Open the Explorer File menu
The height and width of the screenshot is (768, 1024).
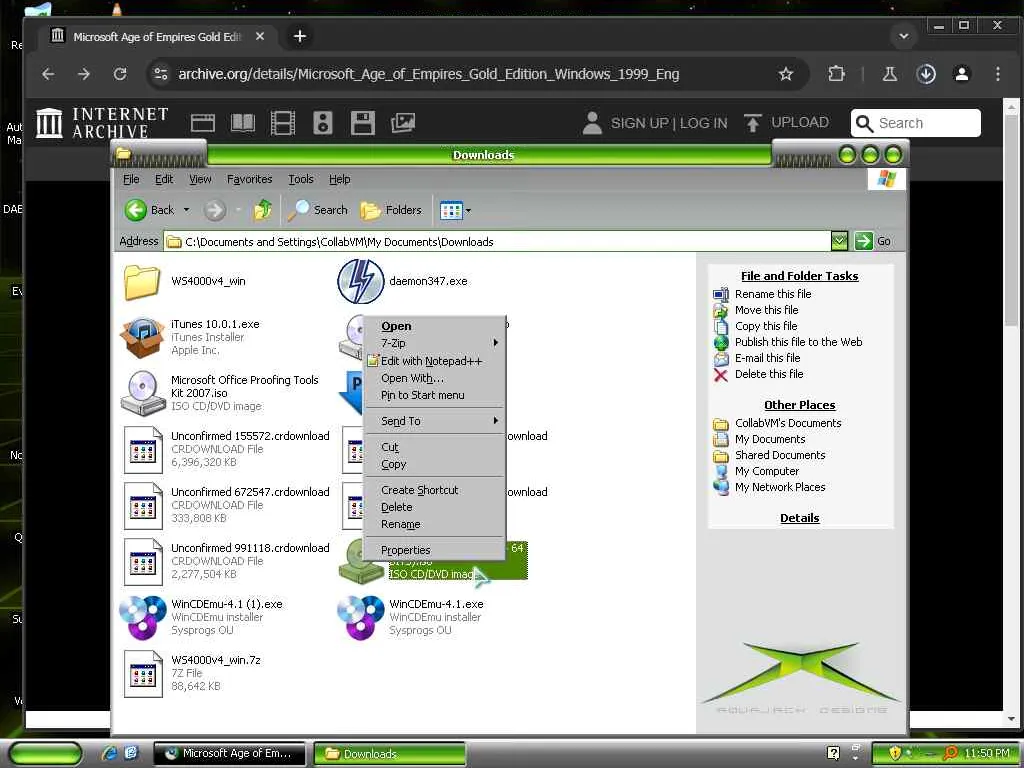pyautogui.click(x=131, y=179)
